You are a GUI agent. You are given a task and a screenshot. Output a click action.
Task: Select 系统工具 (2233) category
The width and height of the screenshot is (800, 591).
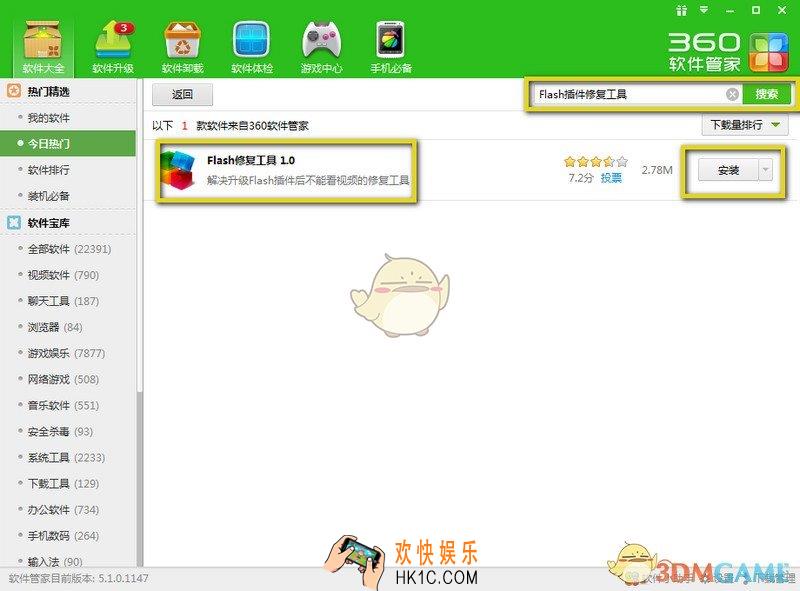click(x=68, y=457)
